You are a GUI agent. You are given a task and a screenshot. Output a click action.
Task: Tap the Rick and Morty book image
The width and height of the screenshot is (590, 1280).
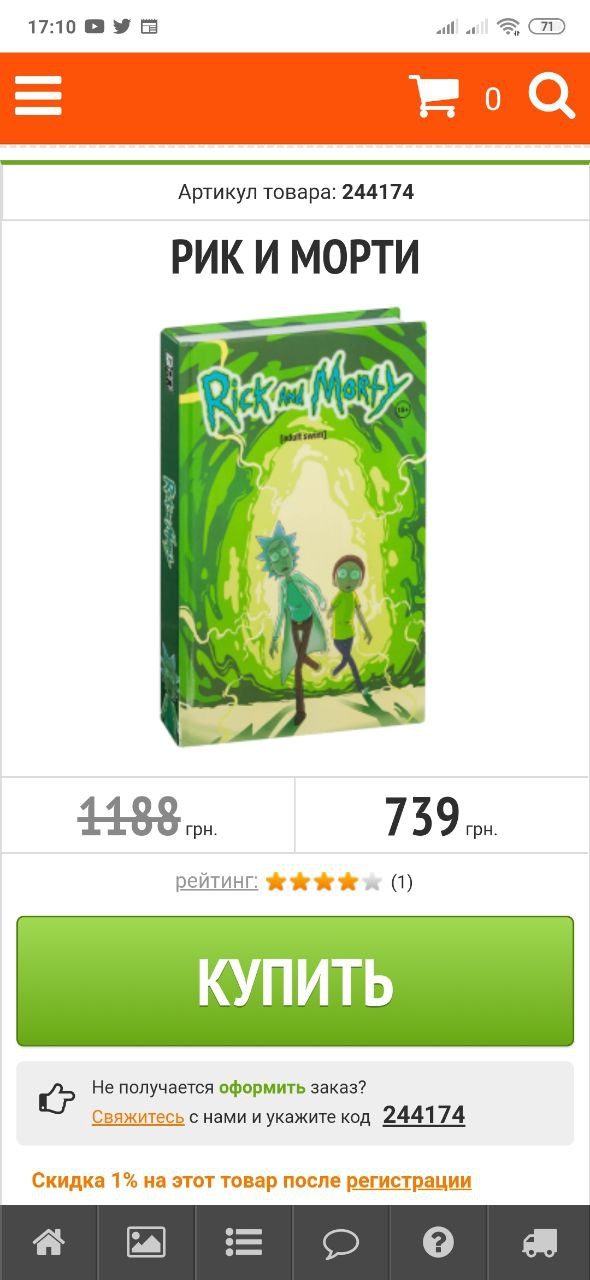tap(294, 528)
